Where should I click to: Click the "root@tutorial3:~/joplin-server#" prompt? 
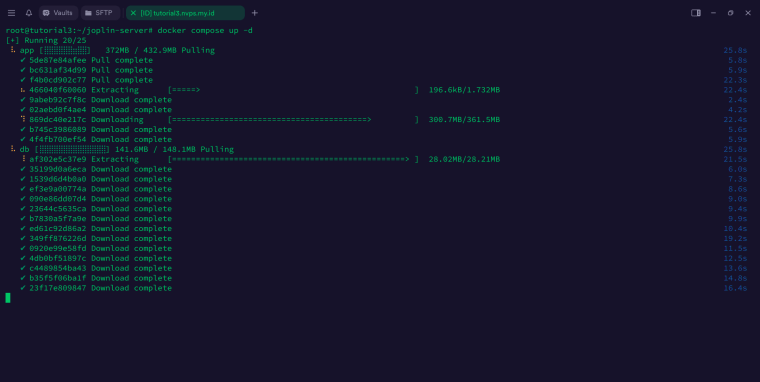coord(79,31)
